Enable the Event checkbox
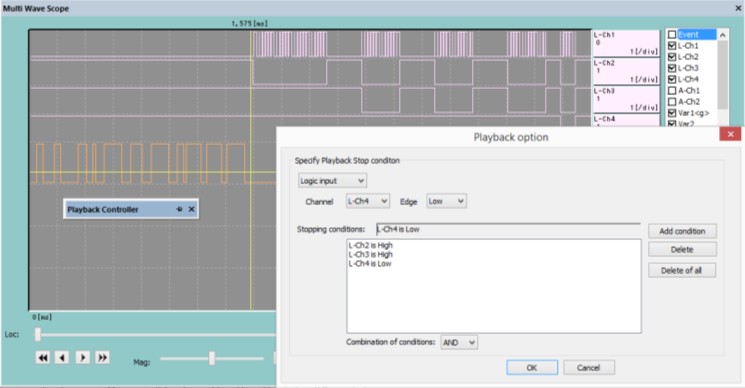 (672, 35)
